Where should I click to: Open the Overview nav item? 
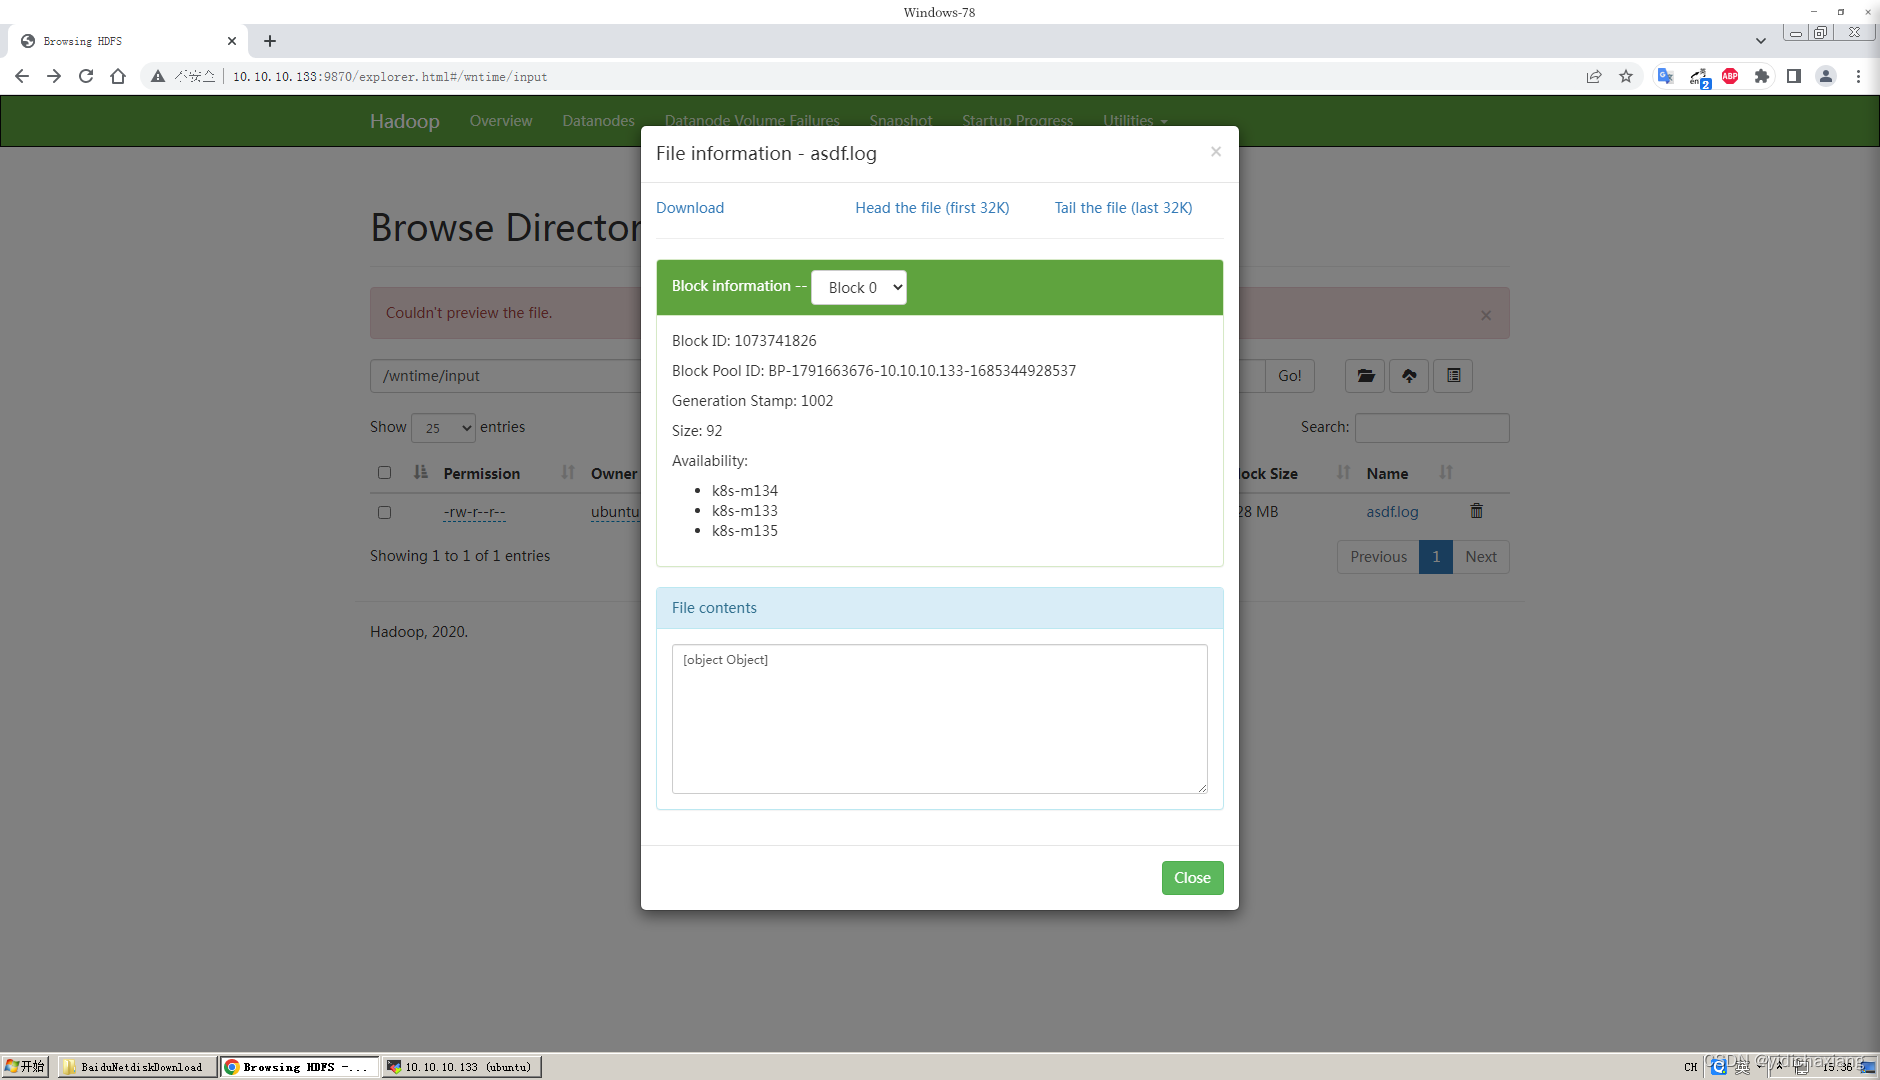[501, 120]
